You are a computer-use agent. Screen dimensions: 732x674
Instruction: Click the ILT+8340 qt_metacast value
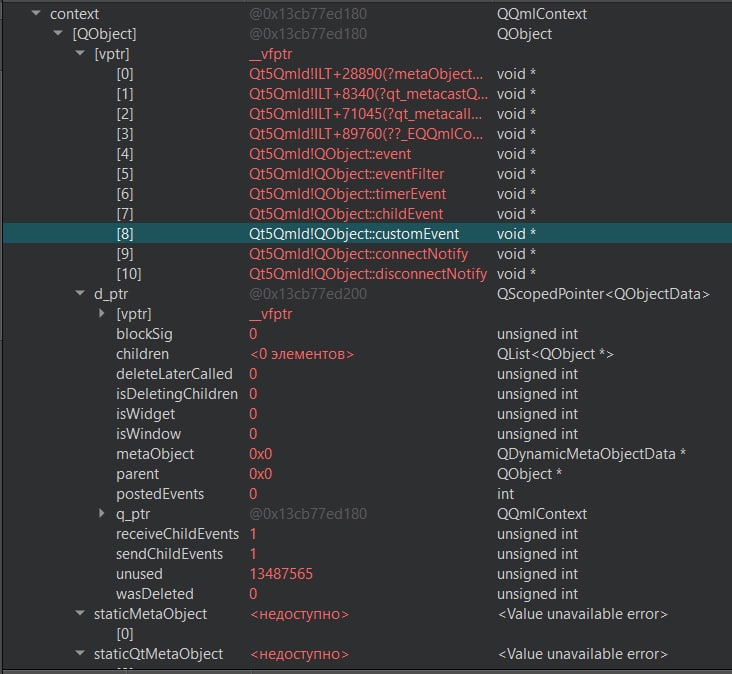[368, 94]
